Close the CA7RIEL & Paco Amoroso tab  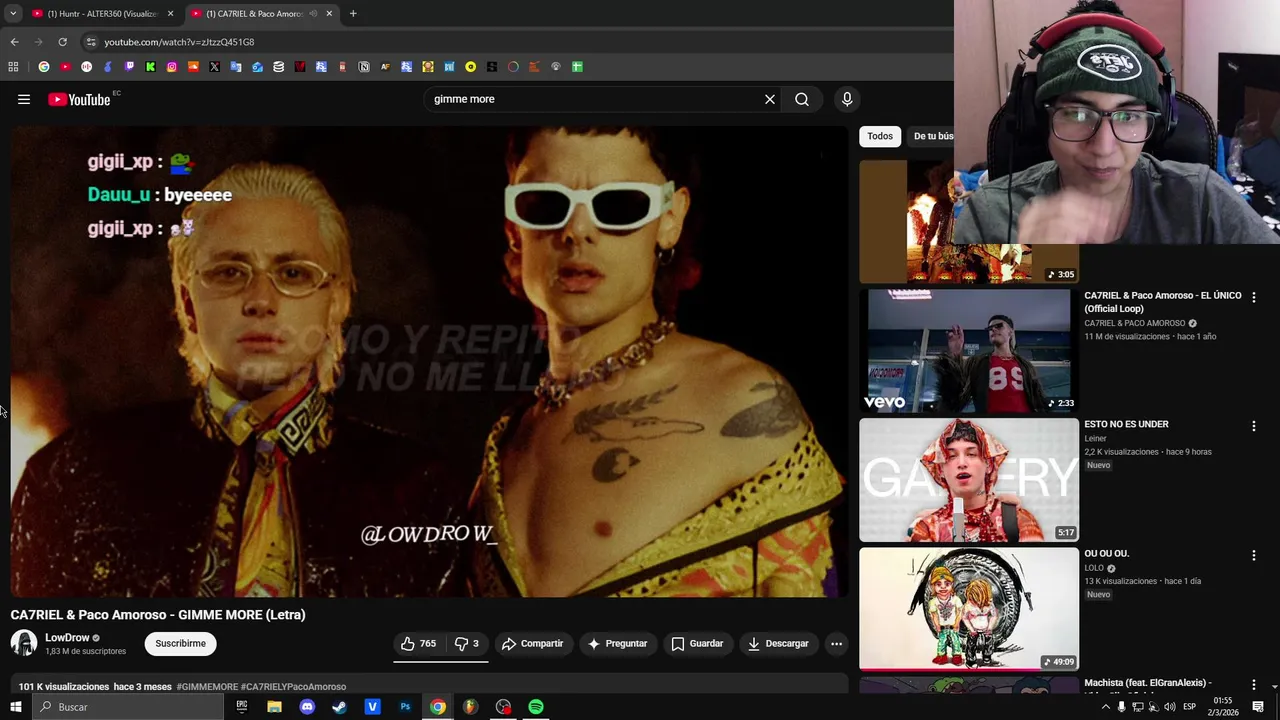[x=329, y=14]
